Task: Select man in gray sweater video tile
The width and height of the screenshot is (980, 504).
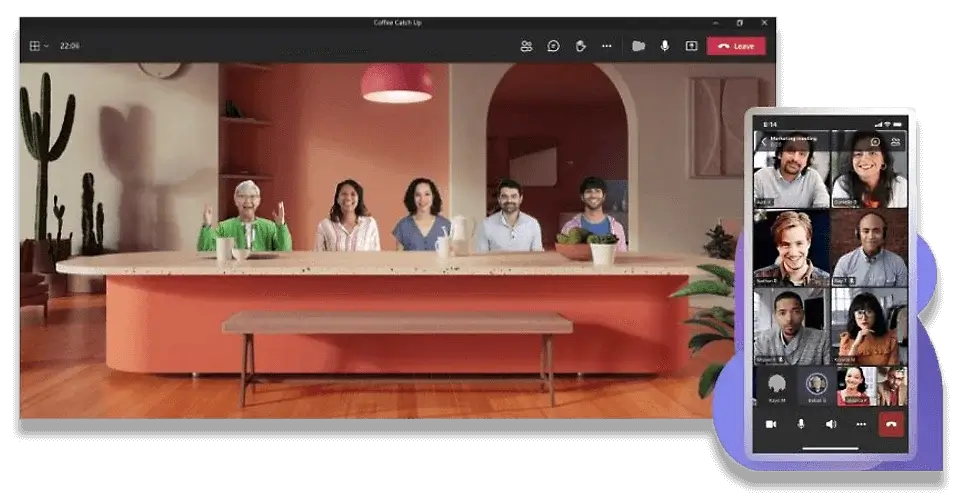Action: (791, 326)
